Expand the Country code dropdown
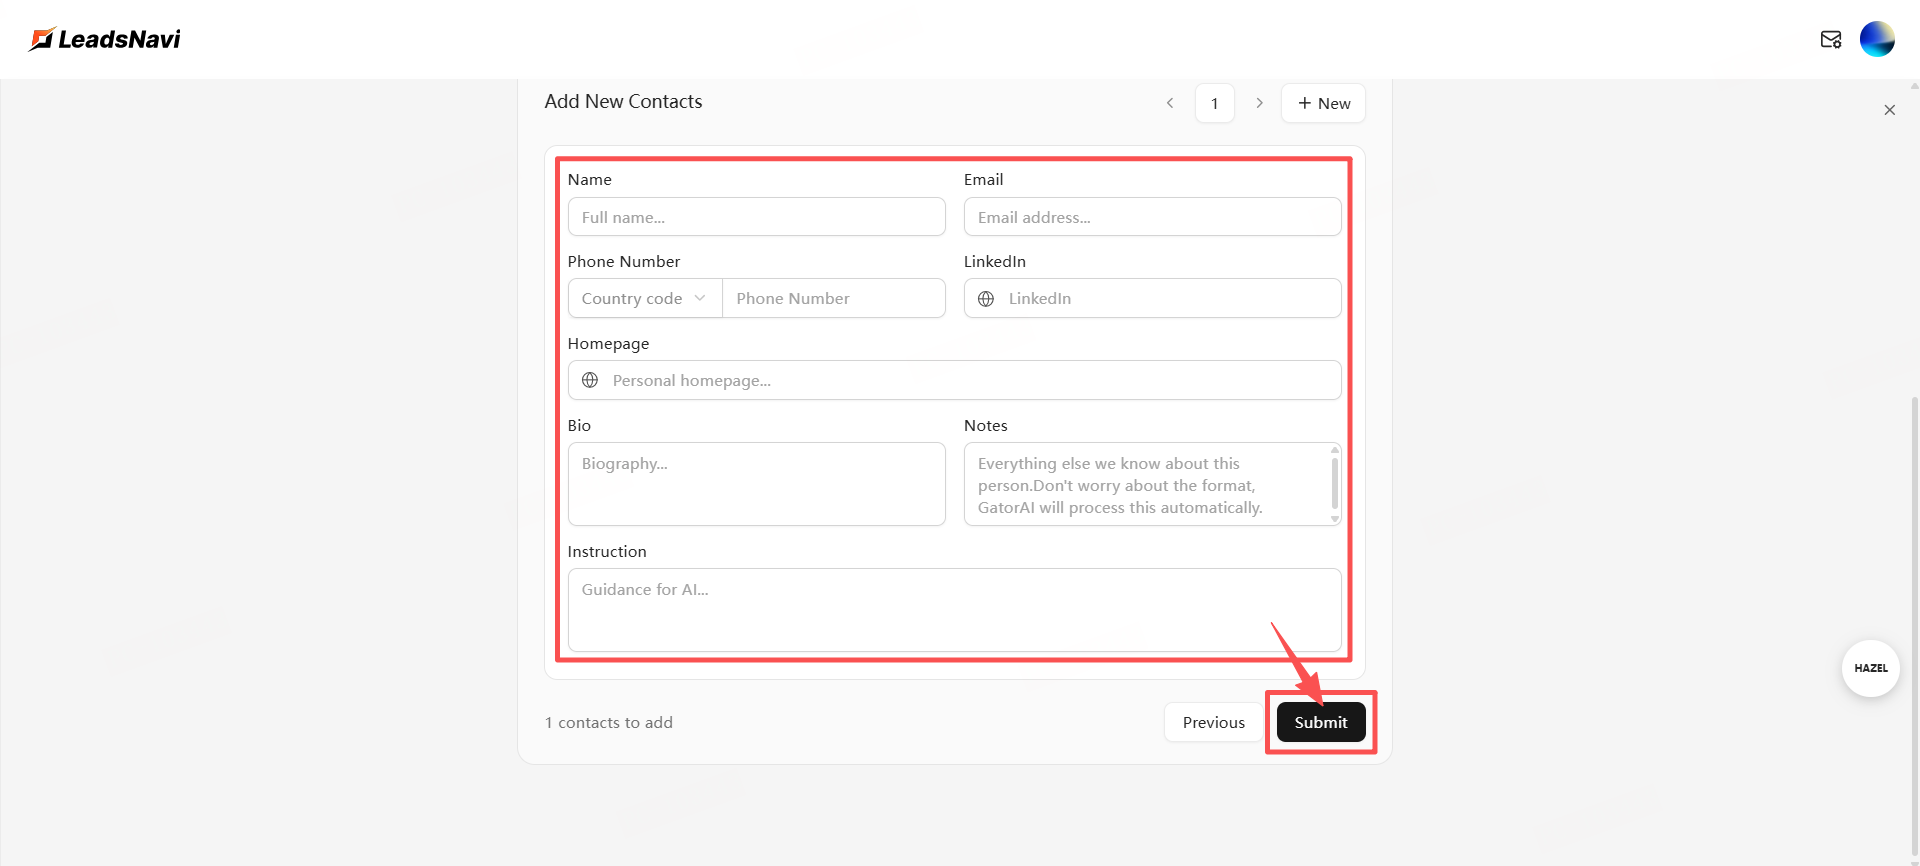This screenshot has width=1920, height=866. coord(644,299)
